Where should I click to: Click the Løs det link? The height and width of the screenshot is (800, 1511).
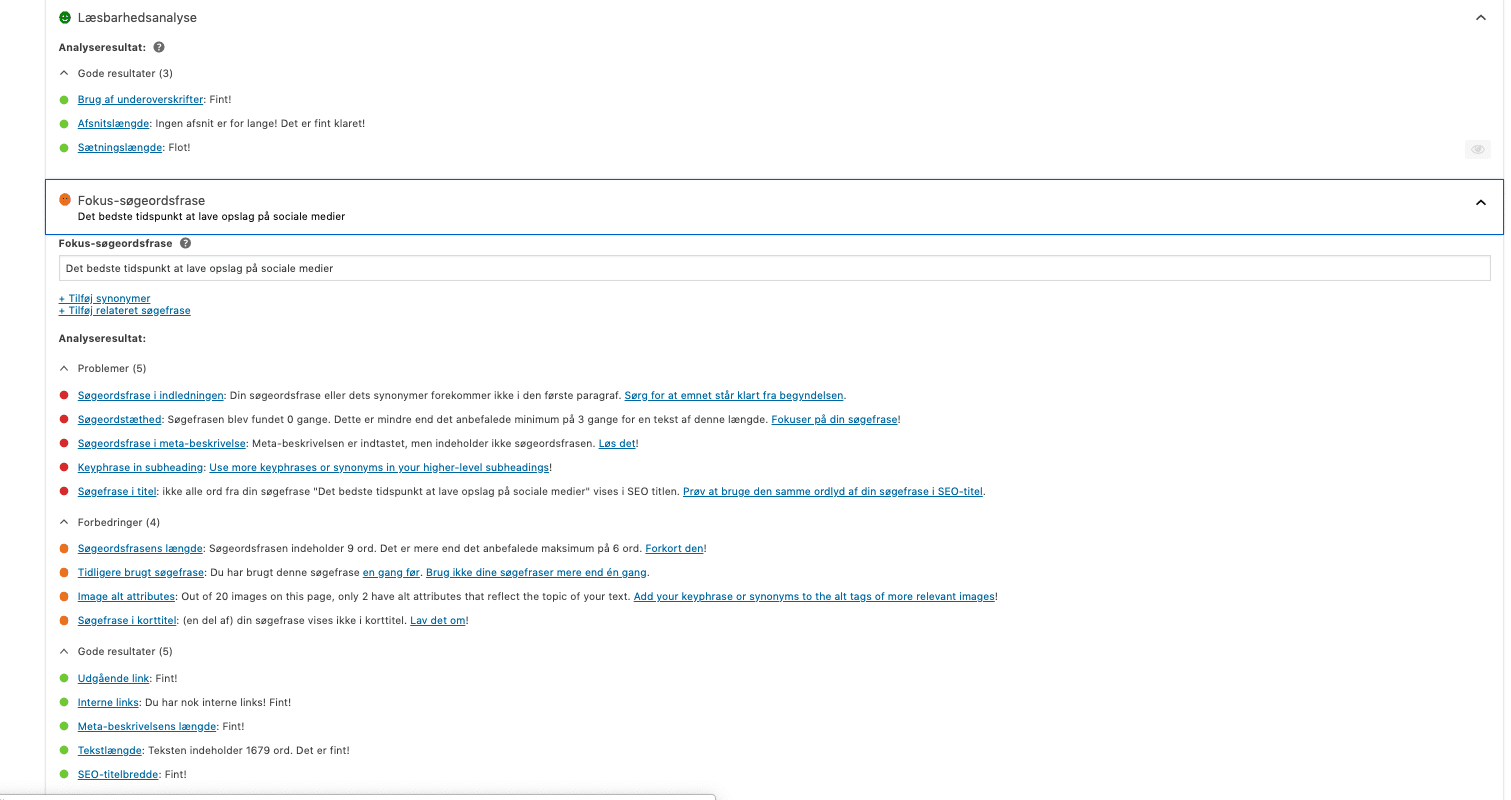click(617, 443)
